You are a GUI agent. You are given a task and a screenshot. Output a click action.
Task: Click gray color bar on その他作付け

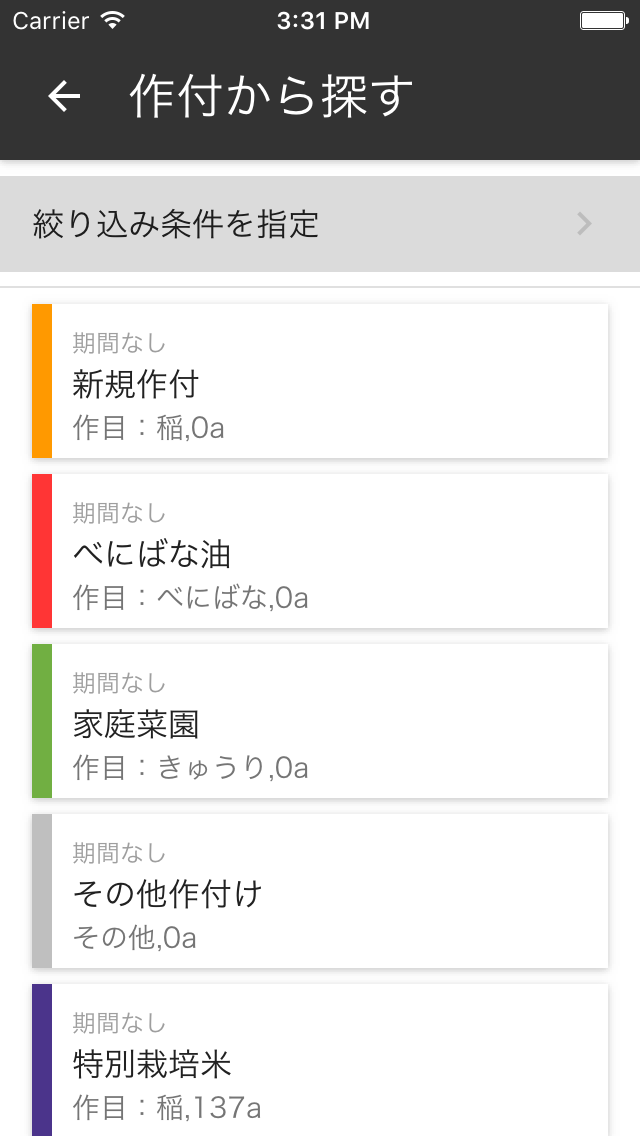pos(42,891)
